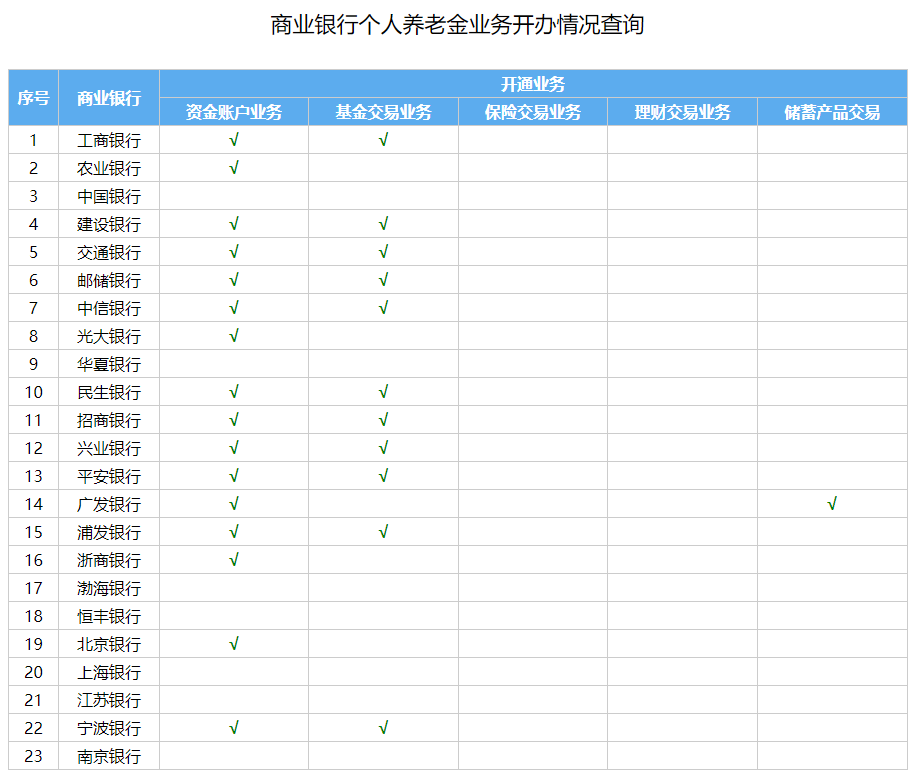Click the bank name 浦发银行
914x775 pixels.
tap(109, 532)
